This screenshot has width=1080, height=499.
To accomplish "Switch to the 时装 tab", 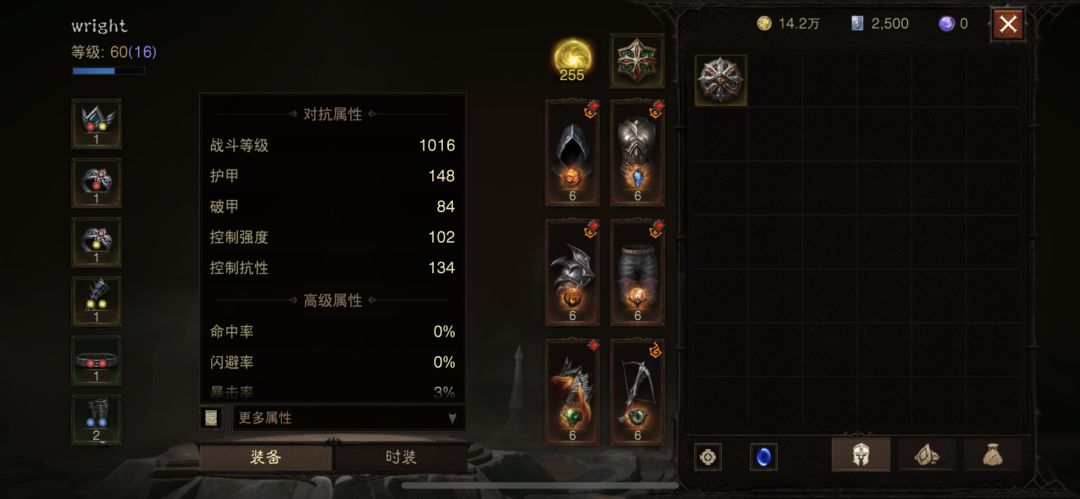I will coord(401,458).
